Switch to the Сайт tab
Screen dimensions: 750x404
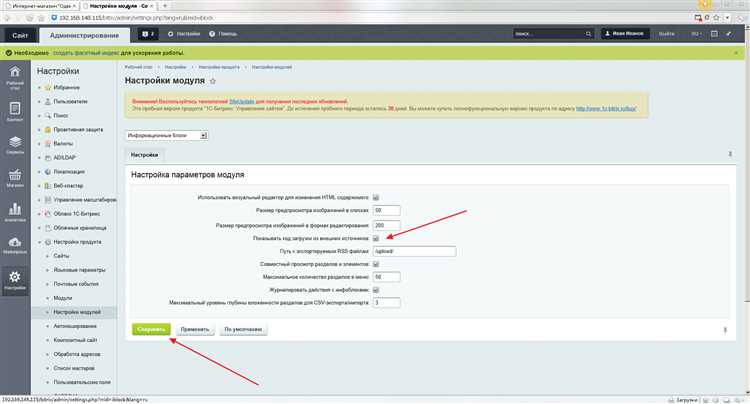(x=20, y=35)
